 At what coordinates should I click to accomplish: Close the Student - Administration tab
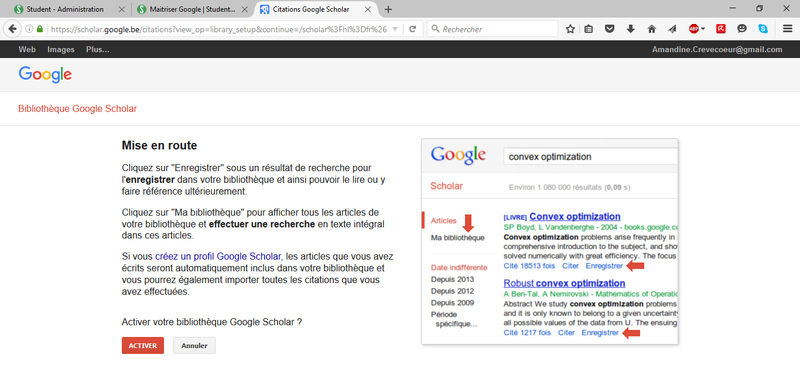(x=121, y=9)
